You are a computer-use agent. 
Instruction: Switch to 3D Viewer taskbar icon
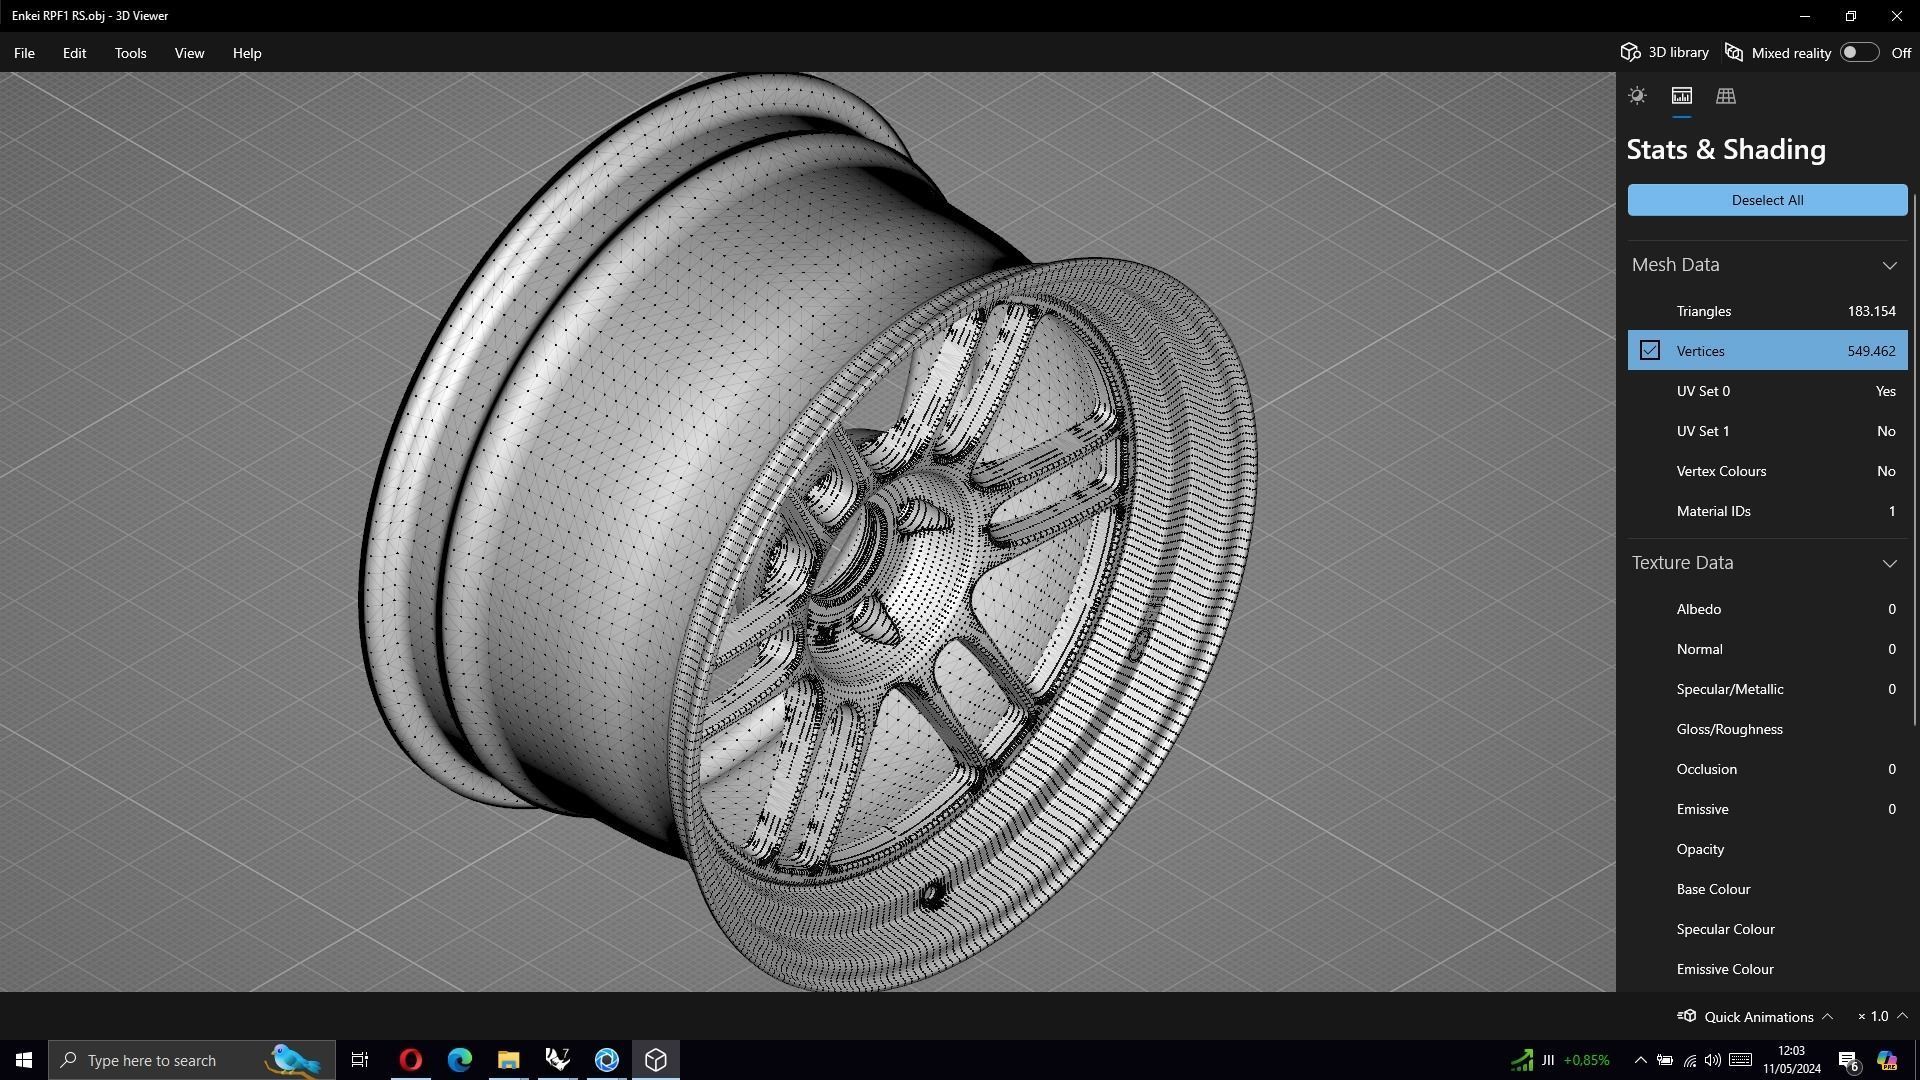tap(656, 1060)
